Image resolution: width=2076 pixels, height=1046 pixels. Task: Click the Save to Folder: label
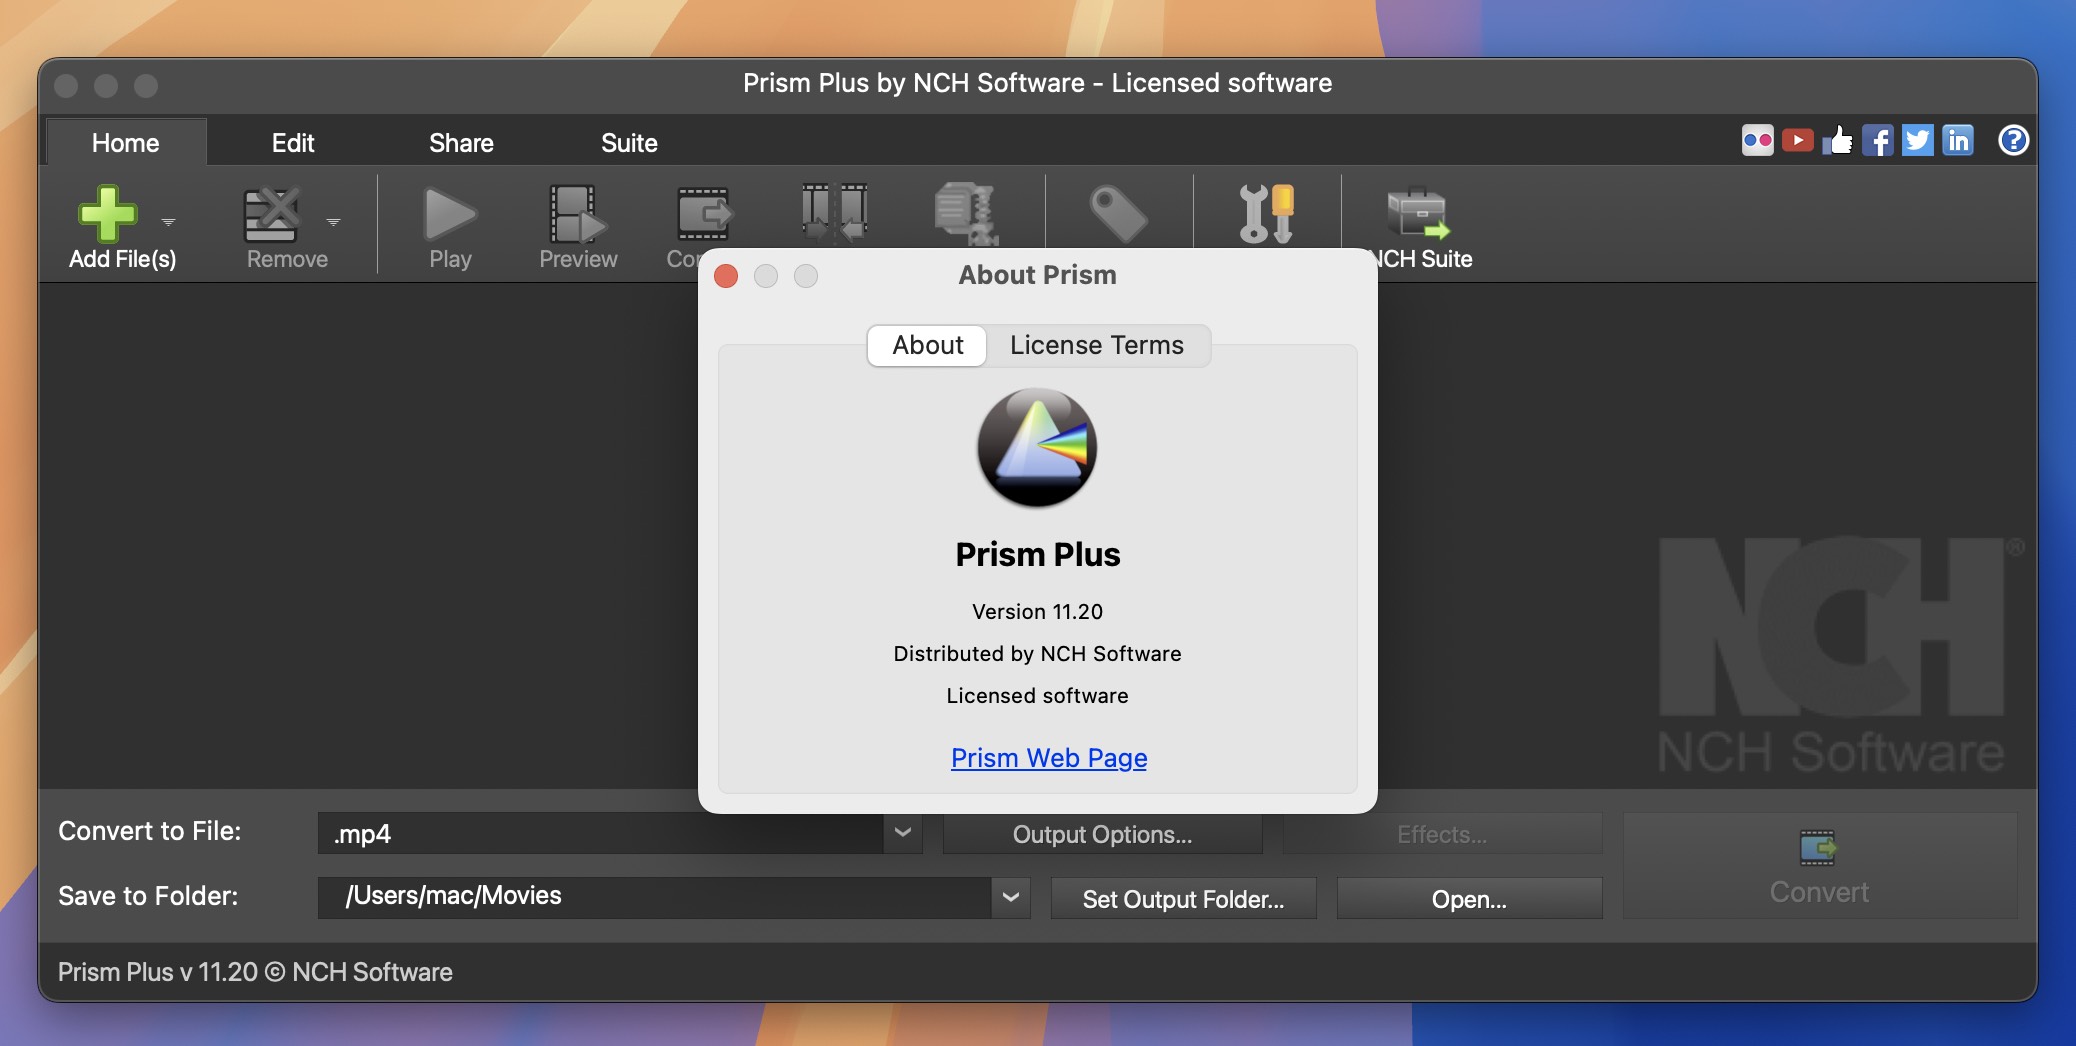click(x=148, y=896)
